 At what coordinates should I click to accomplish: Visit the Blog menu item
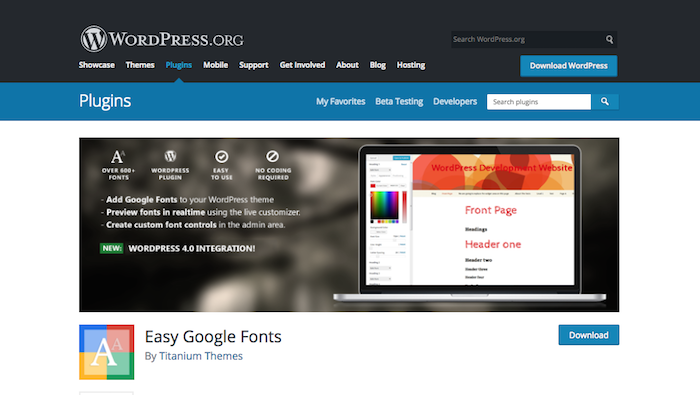coord(378,65)
